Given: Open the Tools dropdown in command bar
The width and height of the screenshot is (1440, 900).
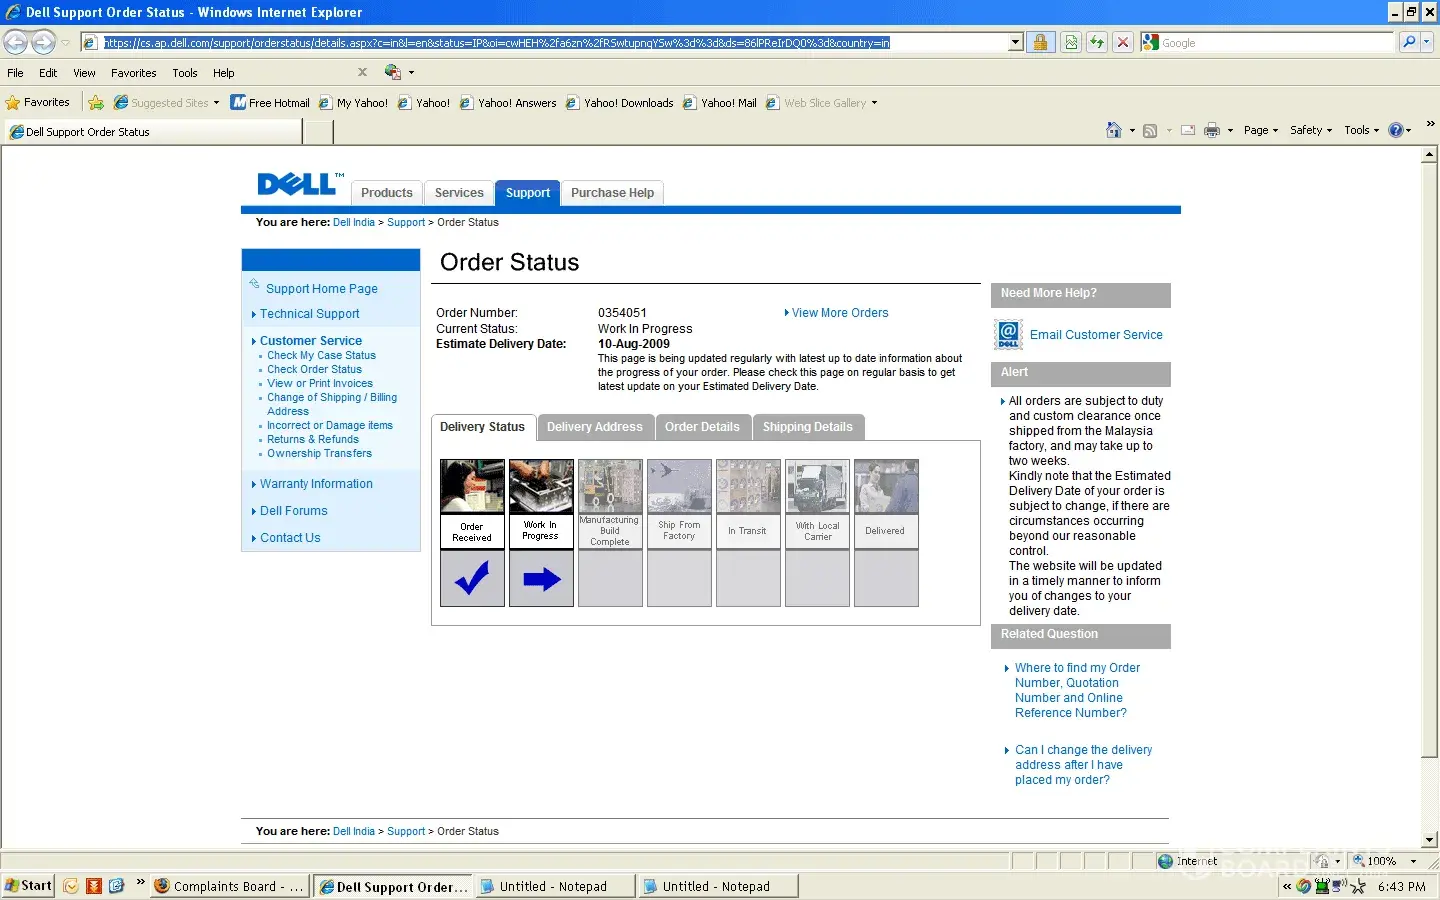Looking at the screenshot, I should pyautogui.click(x=1361, y=130).
